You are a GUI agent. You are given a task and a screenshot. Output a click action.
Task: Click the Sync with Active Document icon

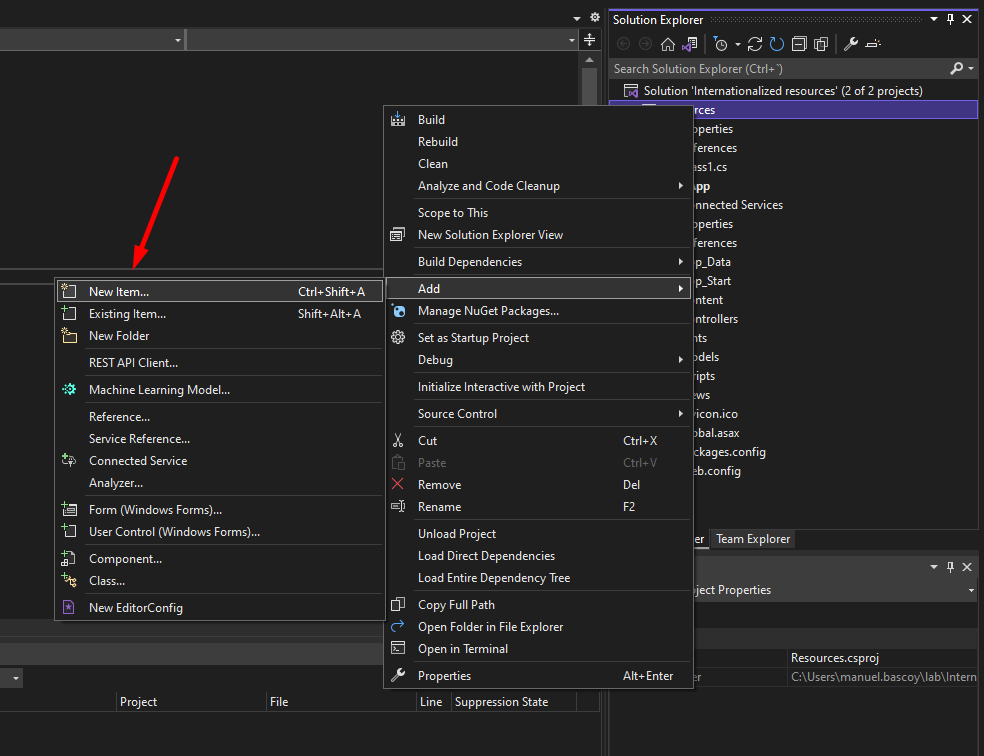tap(755, 44)
